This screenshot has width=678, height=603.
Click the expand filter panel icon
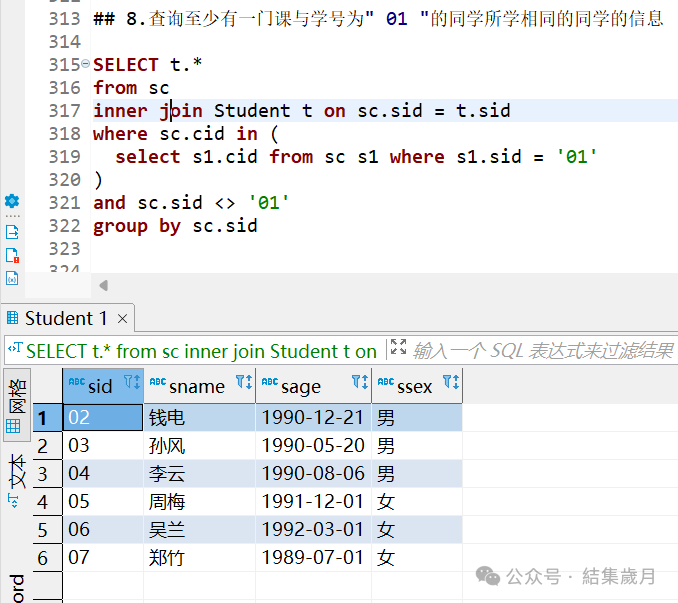click(x=398, y=347)
